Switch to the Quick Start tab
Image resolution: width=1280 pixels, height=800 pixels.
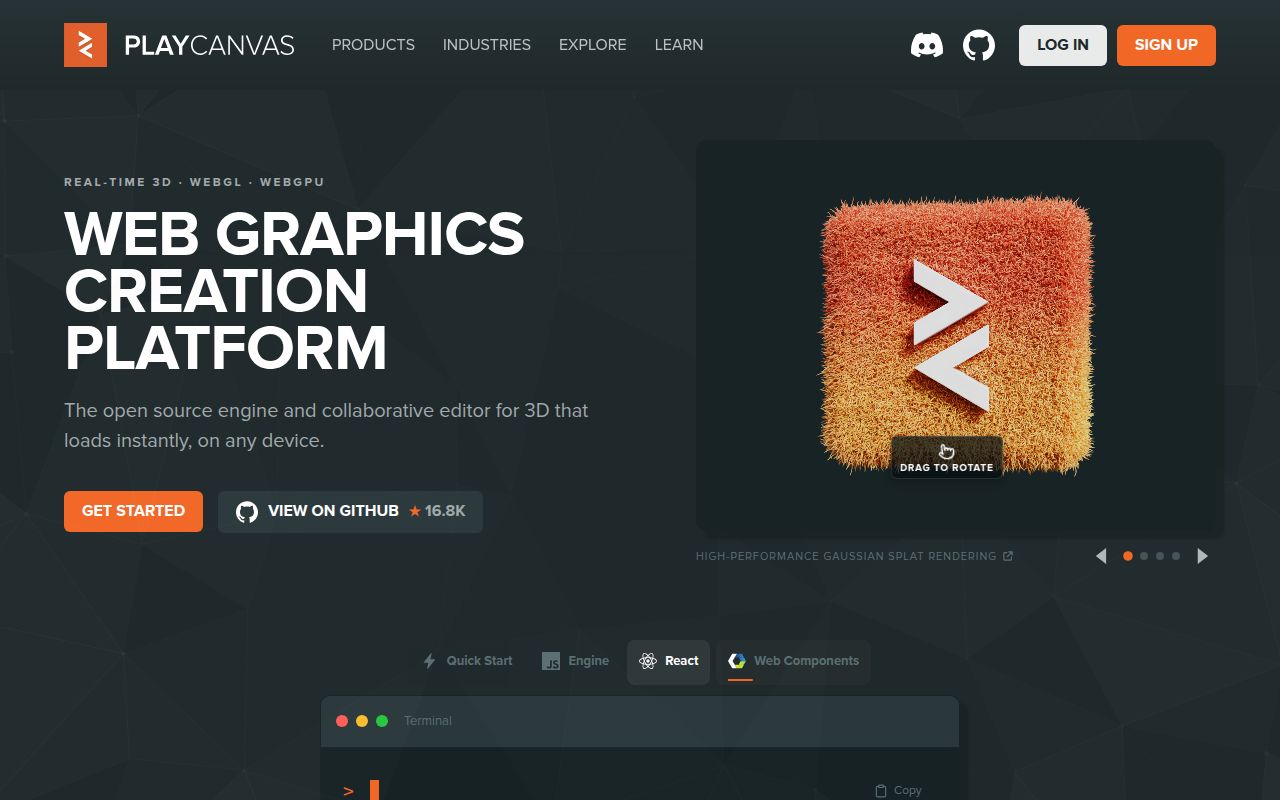tap(468, 661)
